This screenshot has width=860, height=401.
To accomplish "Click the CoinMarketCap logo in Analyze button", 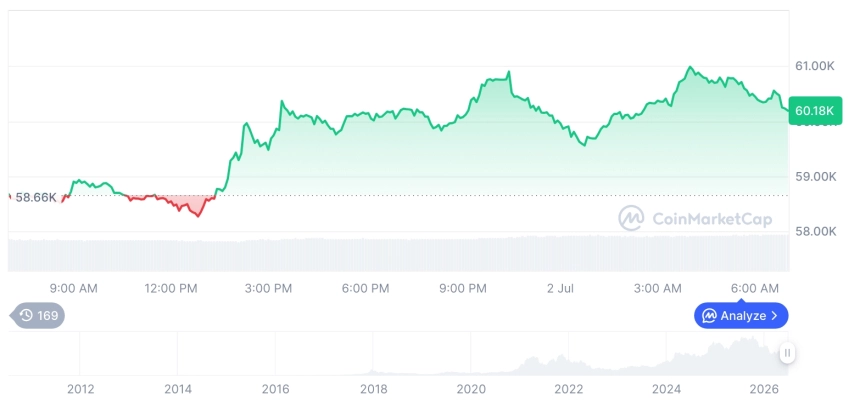I will [709, 316].
